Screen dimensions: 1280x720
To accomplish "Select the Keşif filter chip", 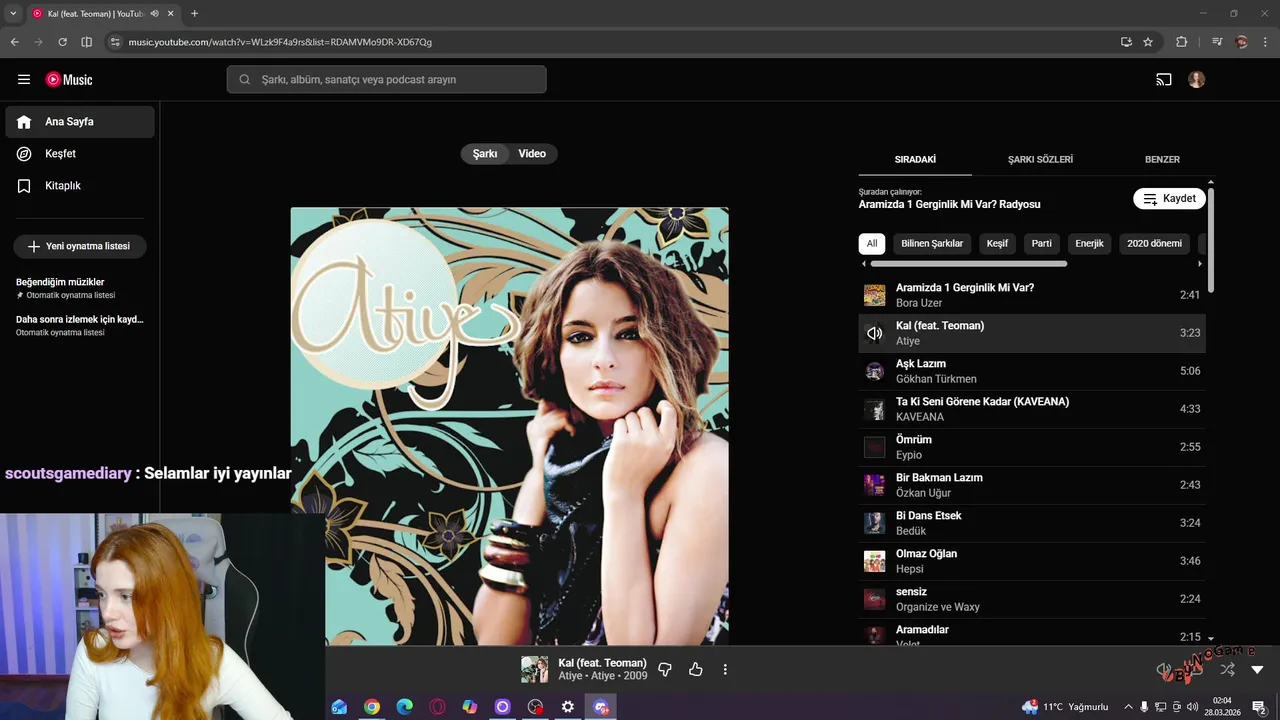I will click(997, 243).
